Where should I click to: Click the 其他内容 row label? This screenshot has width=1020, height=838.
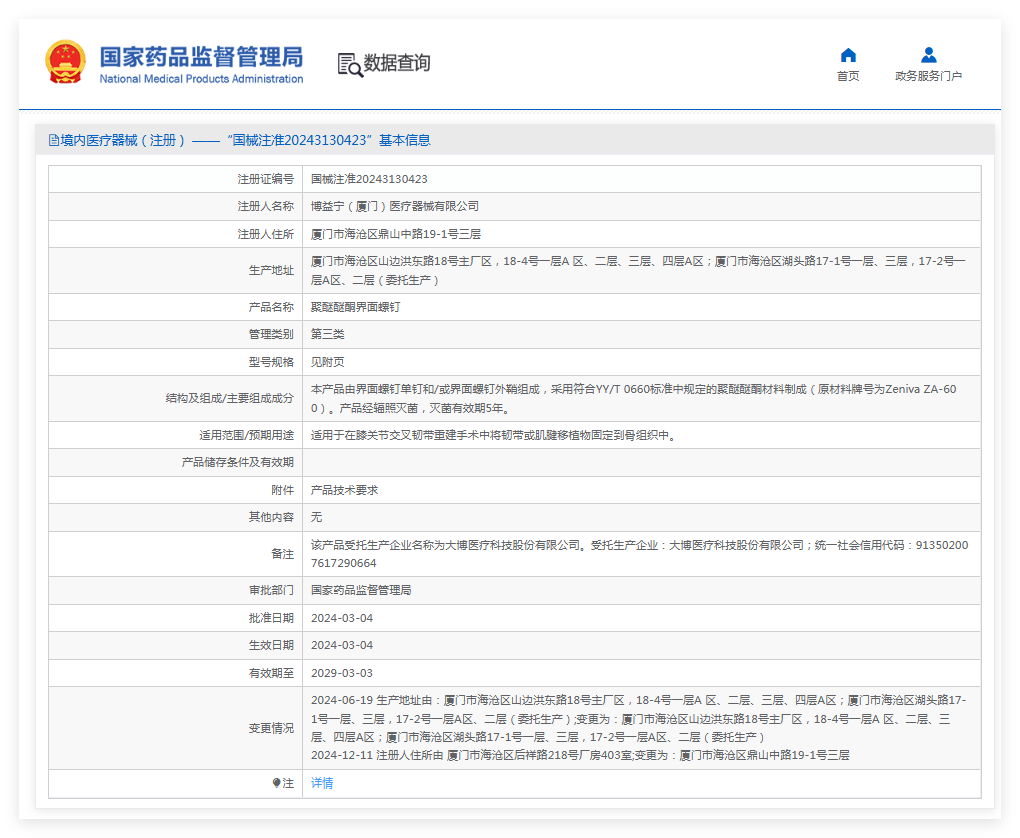[x=271, y=517]
